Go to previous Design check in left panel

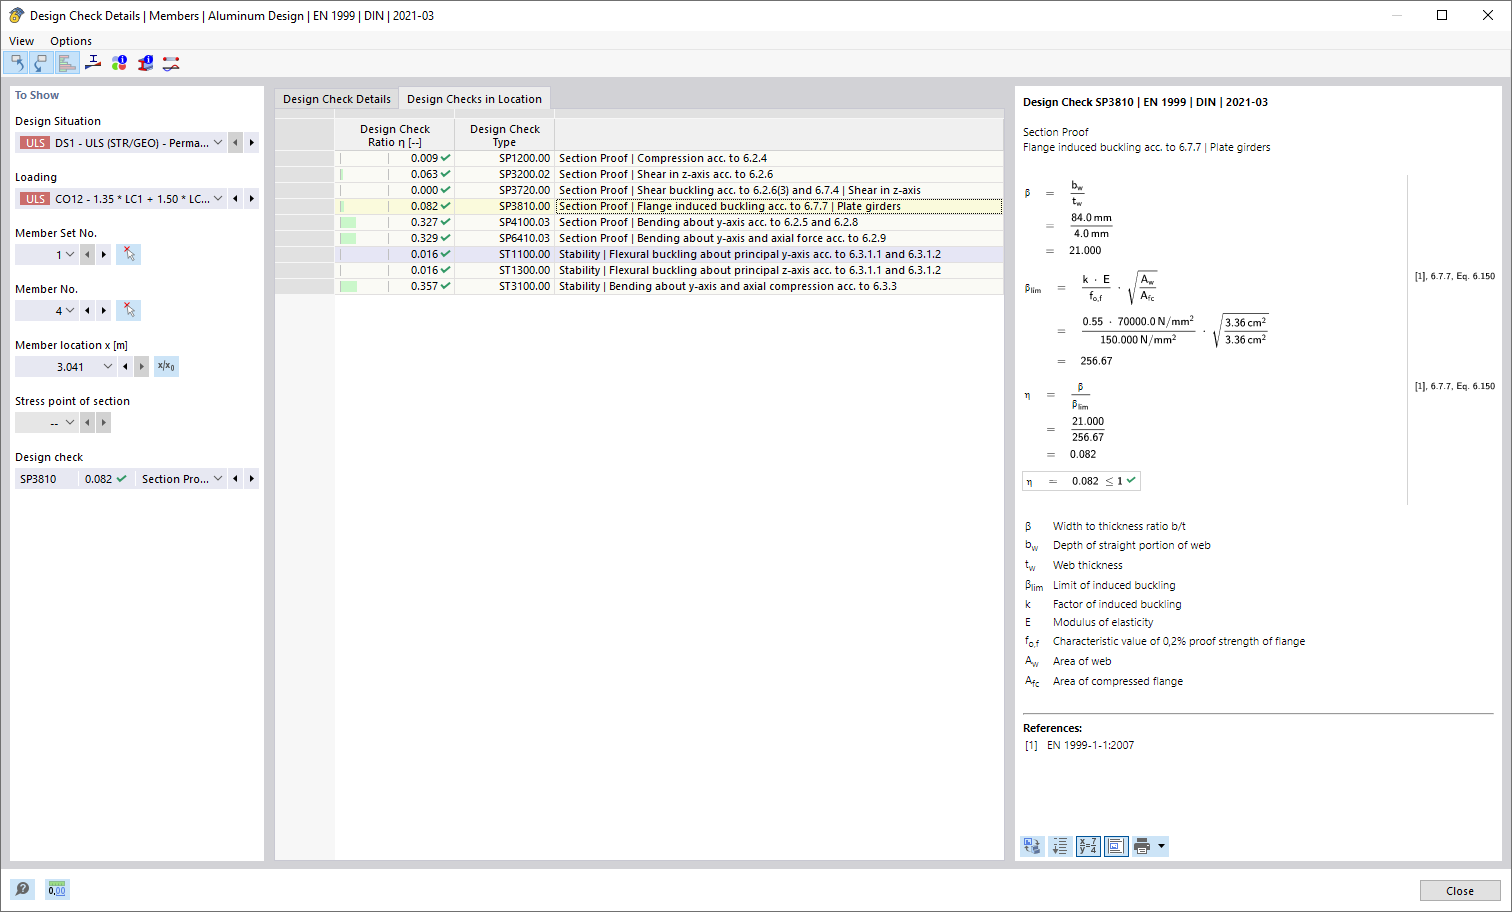235,479
